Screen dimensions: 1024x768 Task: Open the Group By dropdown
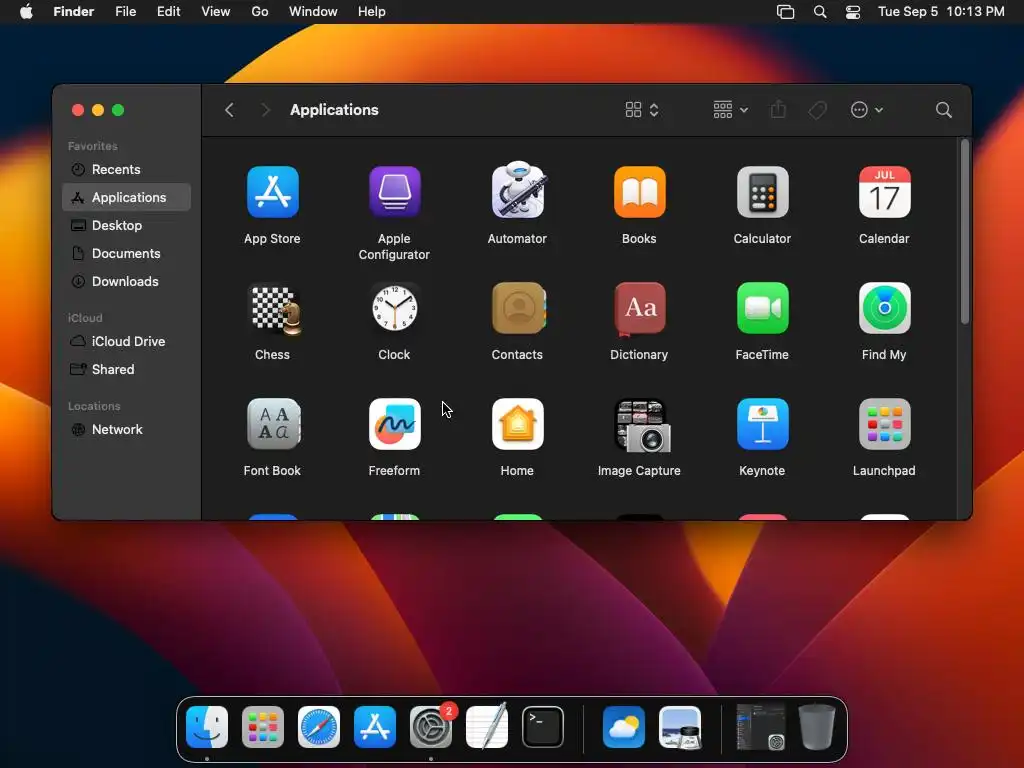[x=730, y=110]
